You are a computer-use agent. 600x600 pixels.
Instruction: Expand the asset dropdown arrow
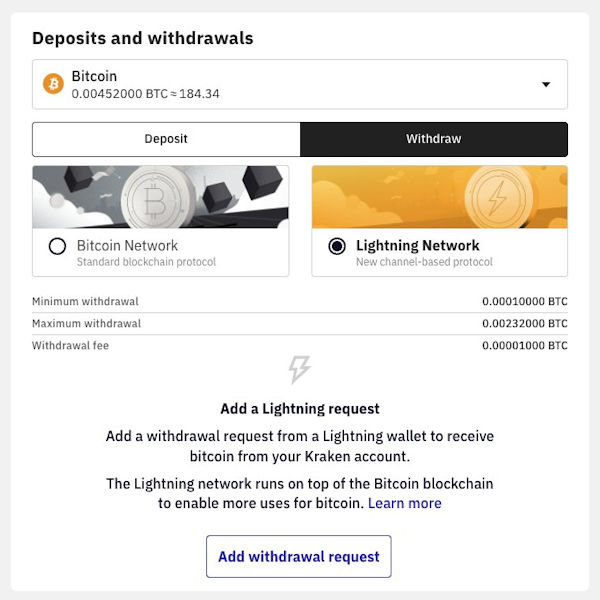[546, 85]
